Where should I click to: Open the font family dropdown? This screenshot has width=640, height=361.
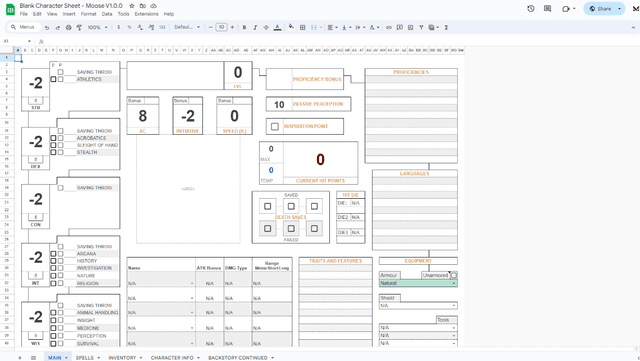[x=187, y=27]
